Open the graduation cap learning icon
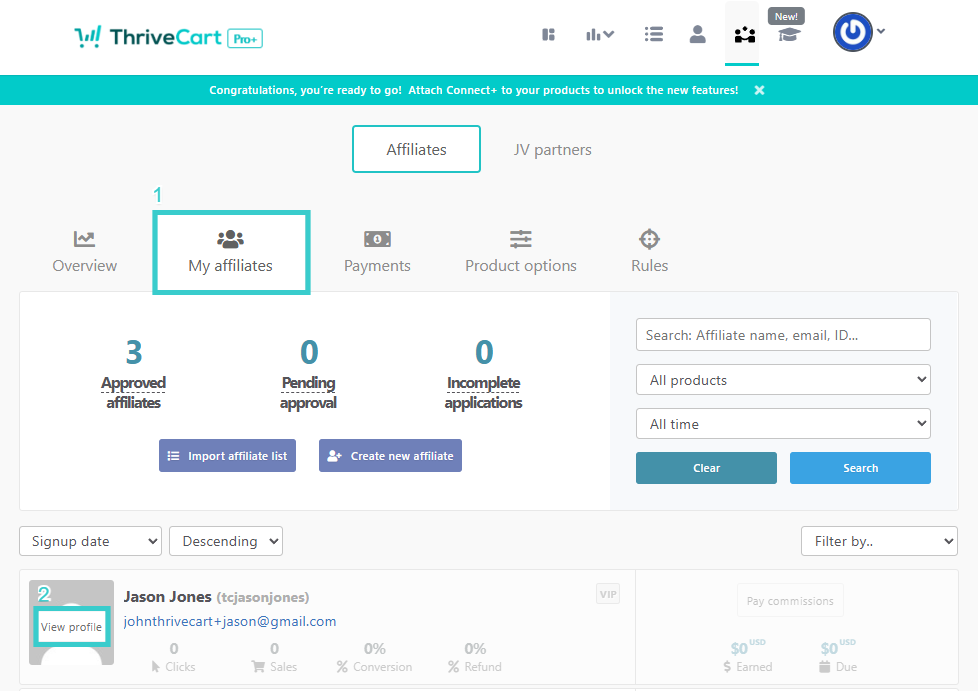 [789, 35]
